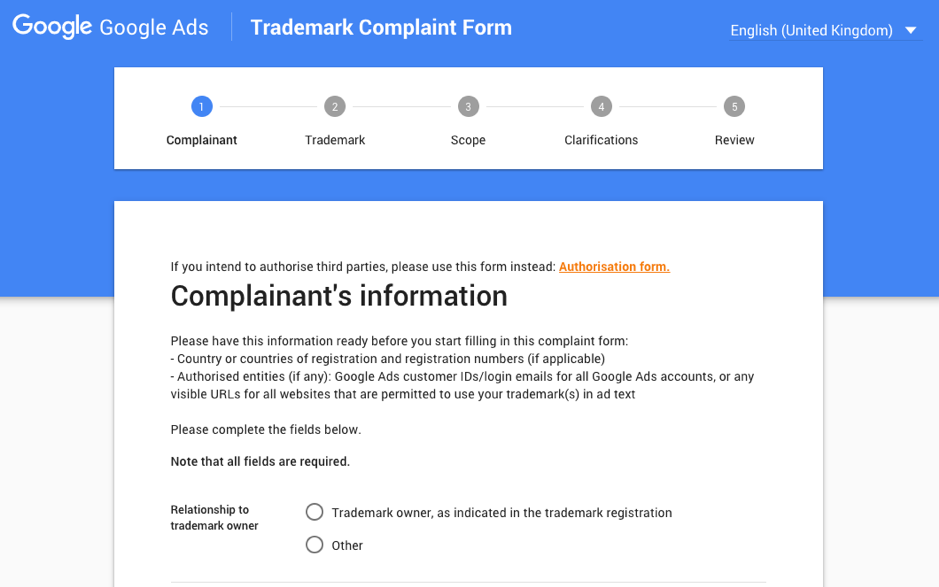Select the Trademark owner radio button

[315, 512]
